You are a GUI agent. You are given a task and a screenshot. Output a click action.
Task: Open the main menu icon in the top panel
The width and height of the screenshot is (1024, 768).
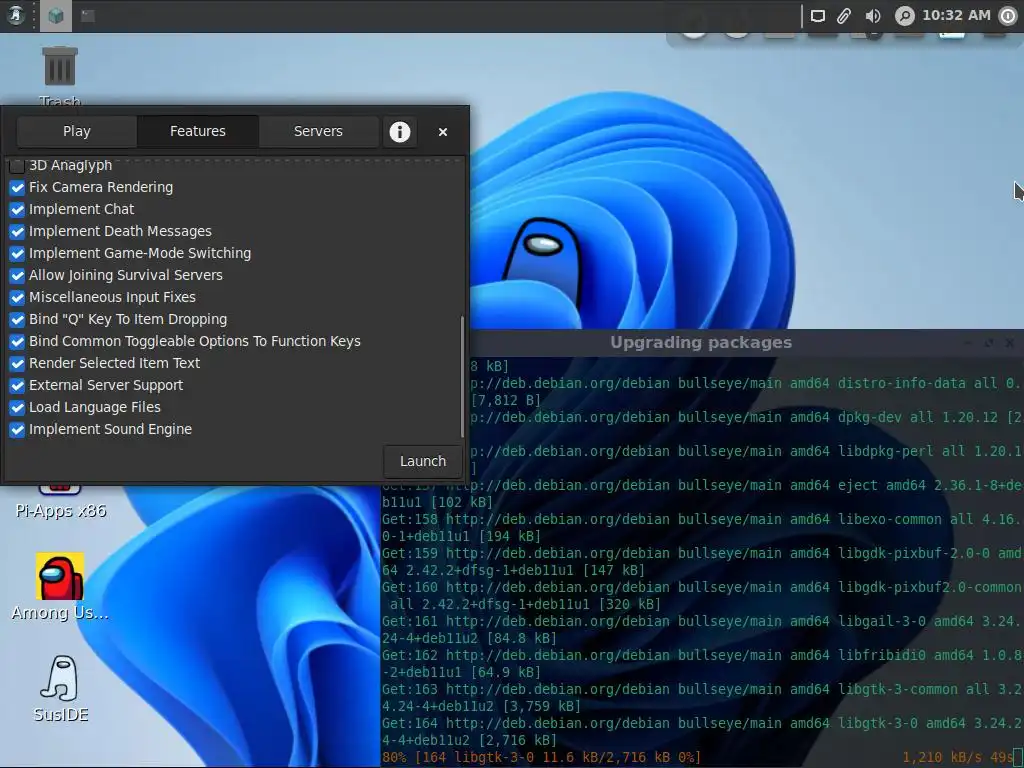point(15,16)
